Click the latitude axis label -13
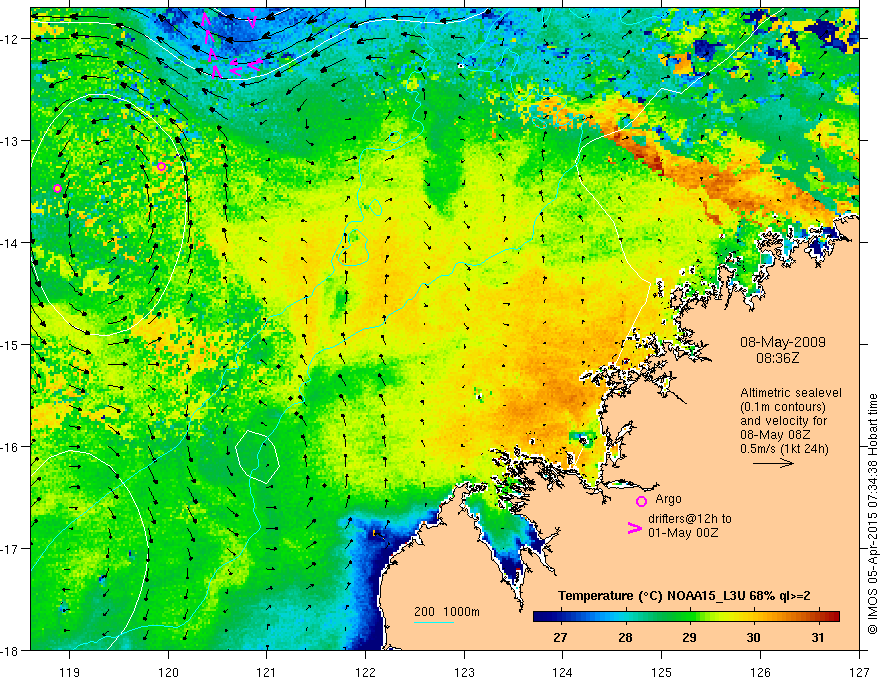This screenshot has height=680, width=880. click(x=10, y=141)
